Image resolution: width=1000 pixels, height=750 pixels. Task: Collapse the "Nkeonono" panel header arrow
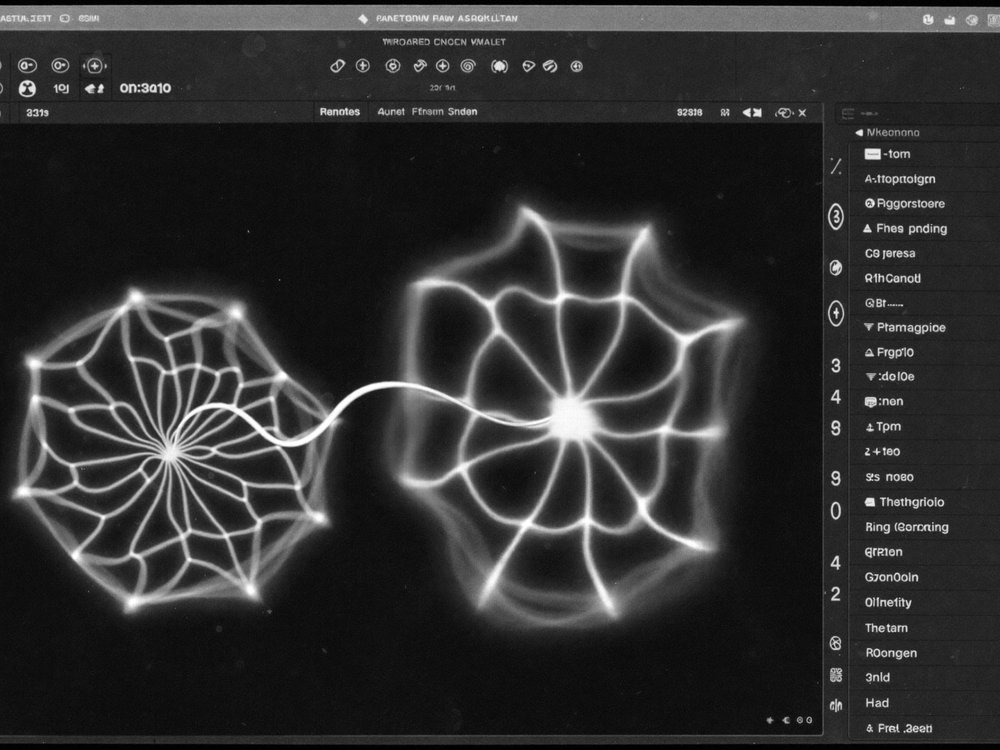click(x=858, y=133)
